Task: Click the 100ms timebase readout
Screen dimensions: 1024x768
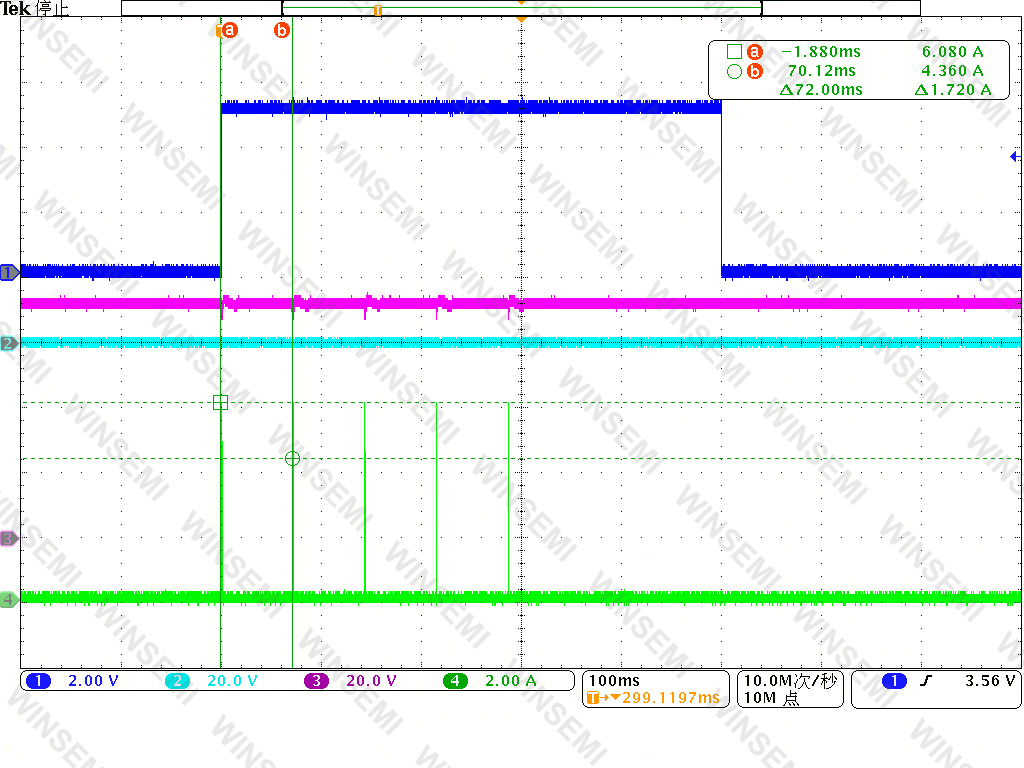Action: tap(615, 680)
